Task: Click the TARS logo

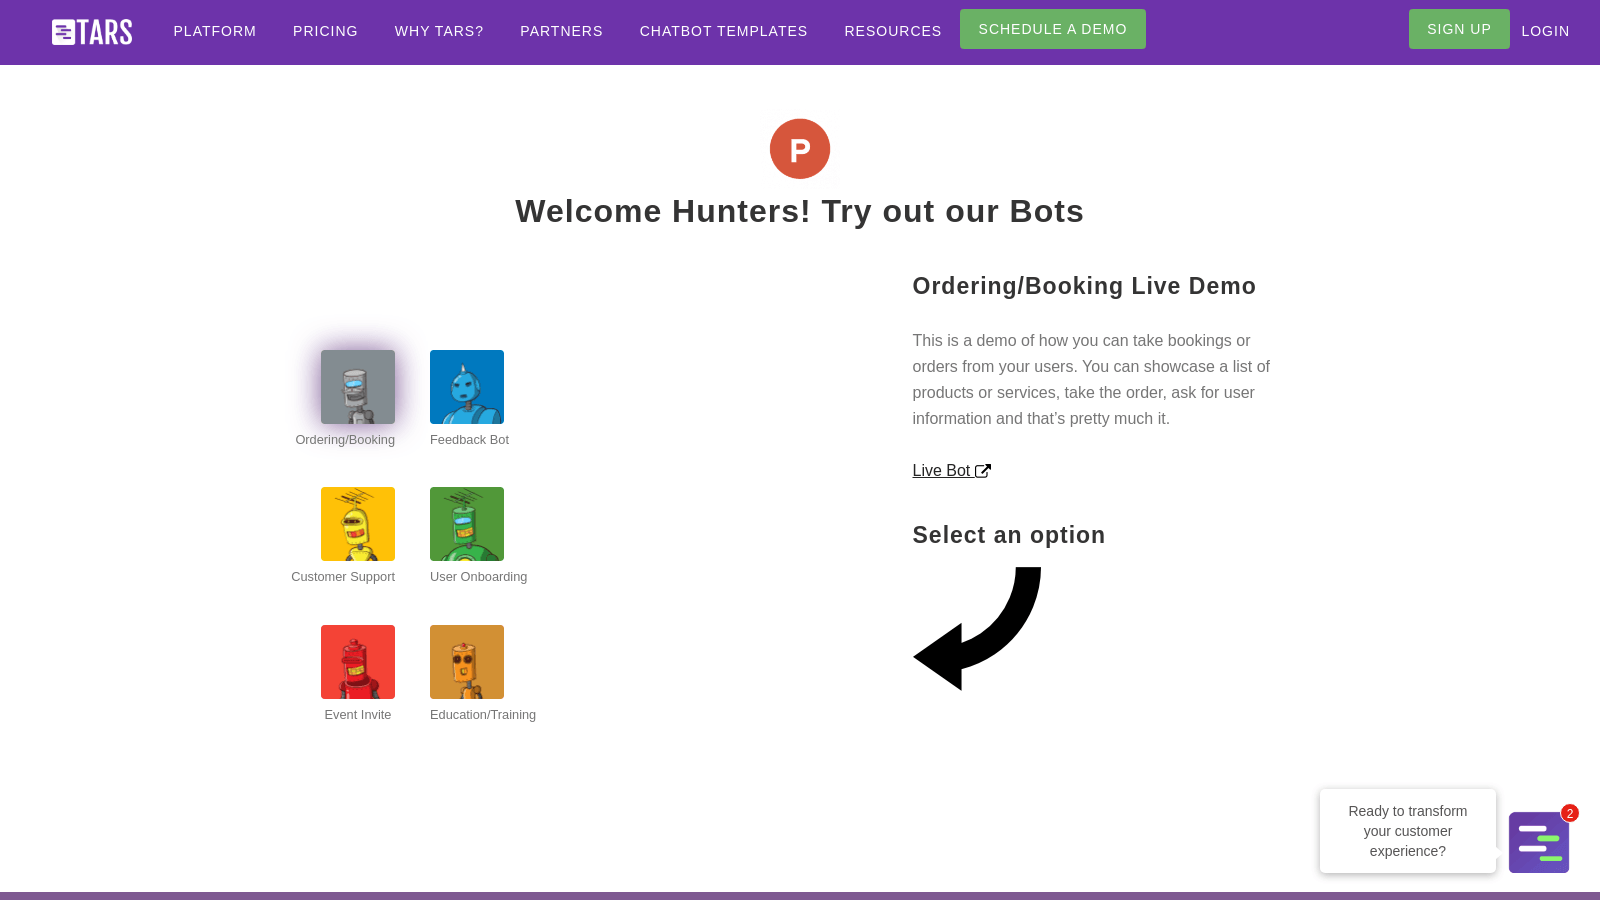Action: pos(92,32)
